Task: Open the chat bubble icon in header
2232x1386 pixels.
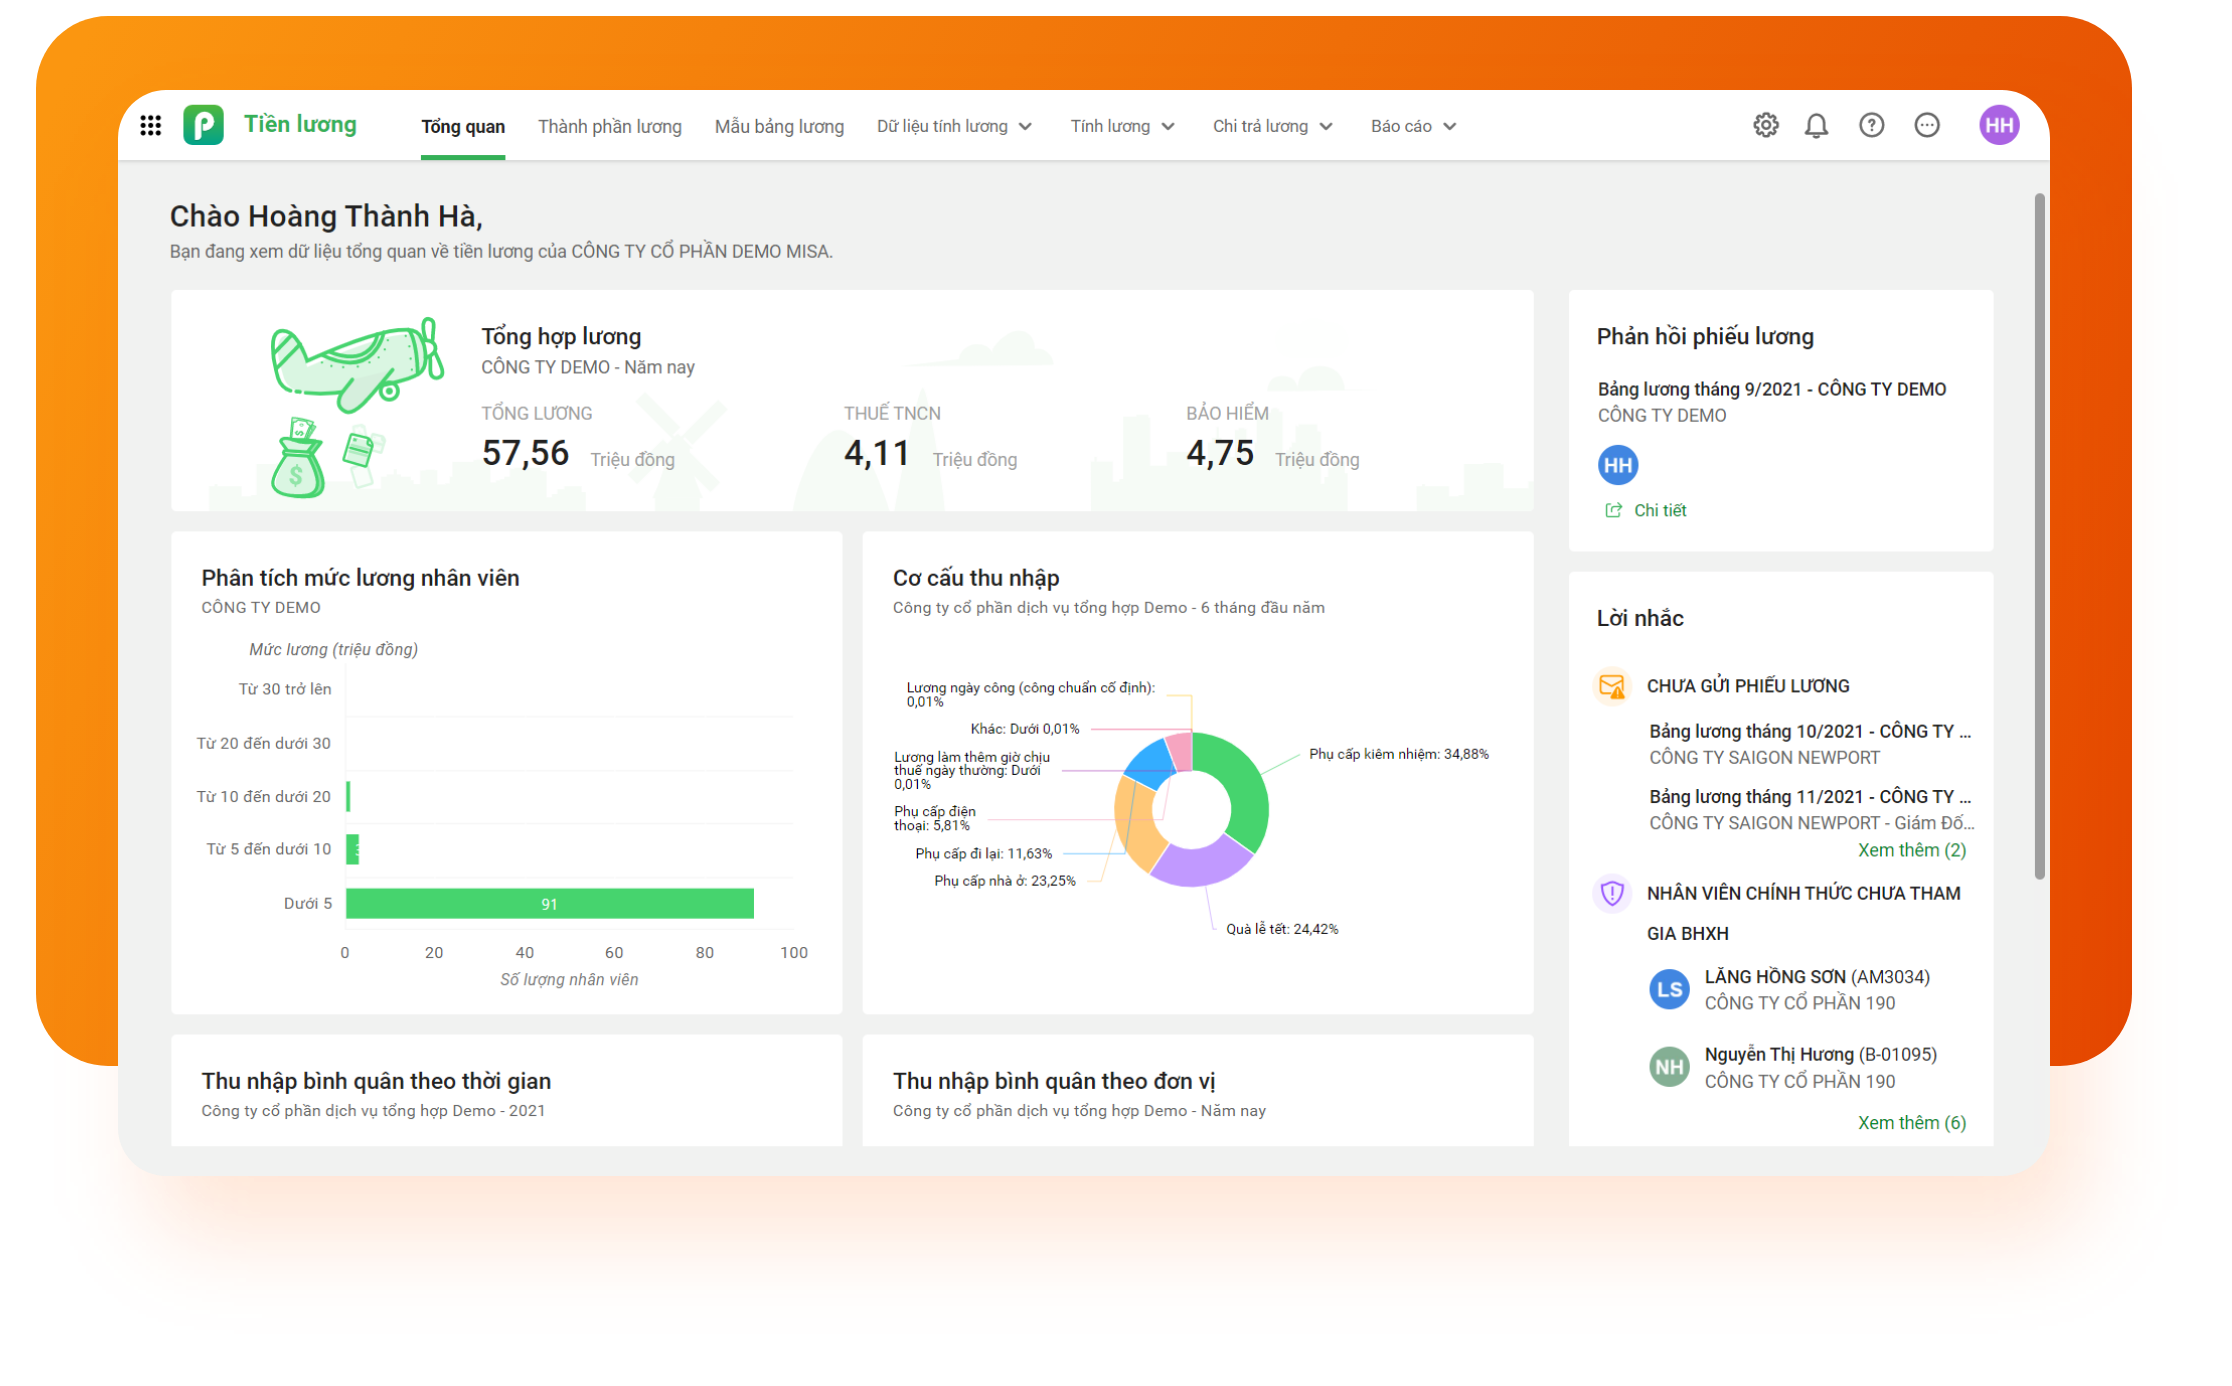Action: click(1926, 125)
